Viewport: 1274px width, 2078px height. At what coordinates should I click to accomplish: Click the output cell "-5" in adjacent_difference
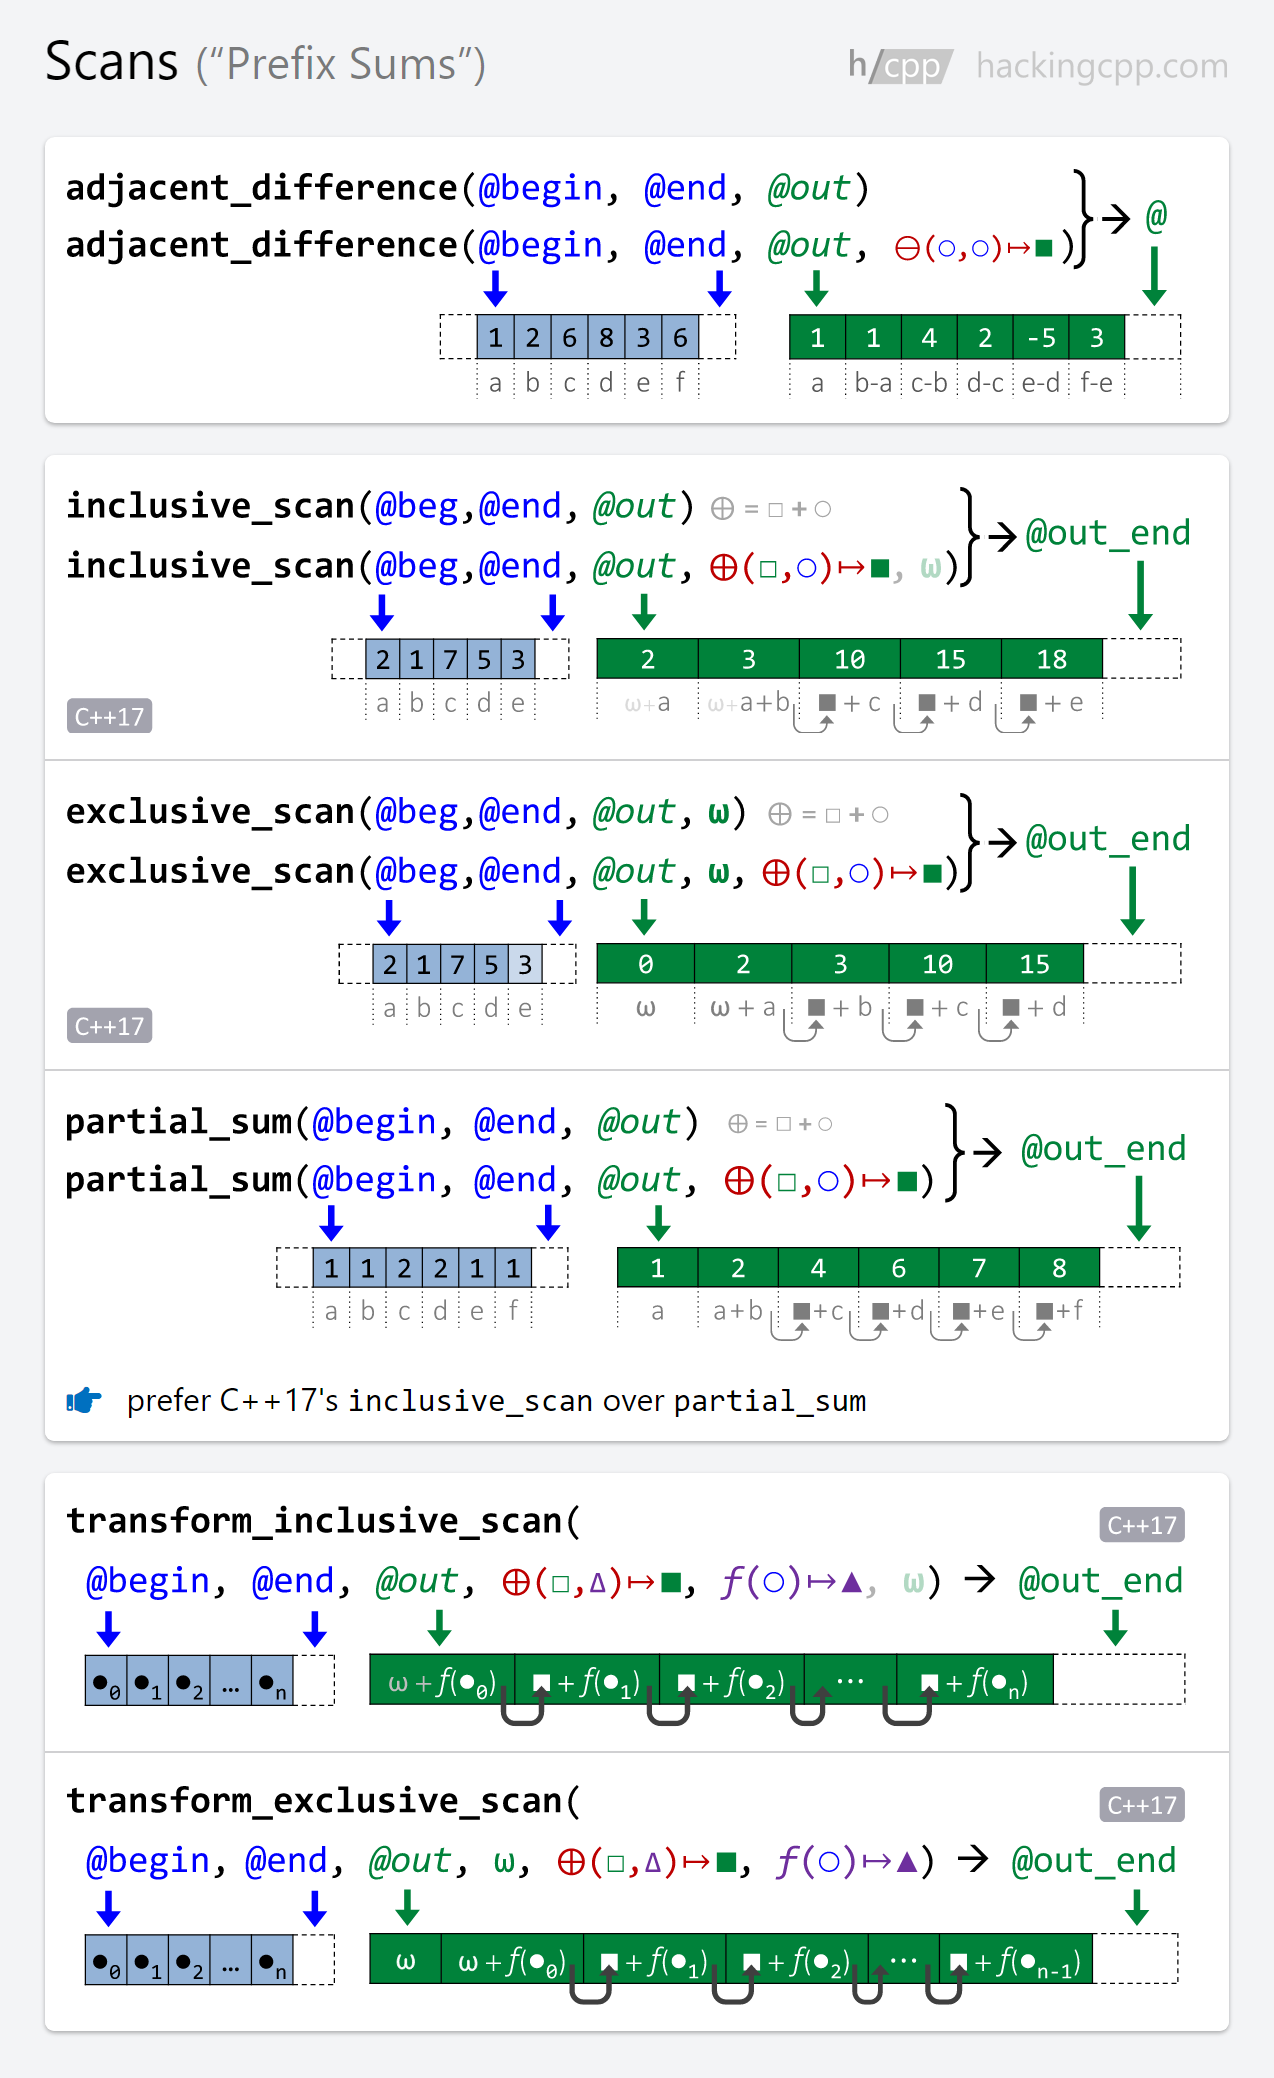(1041, 338)
